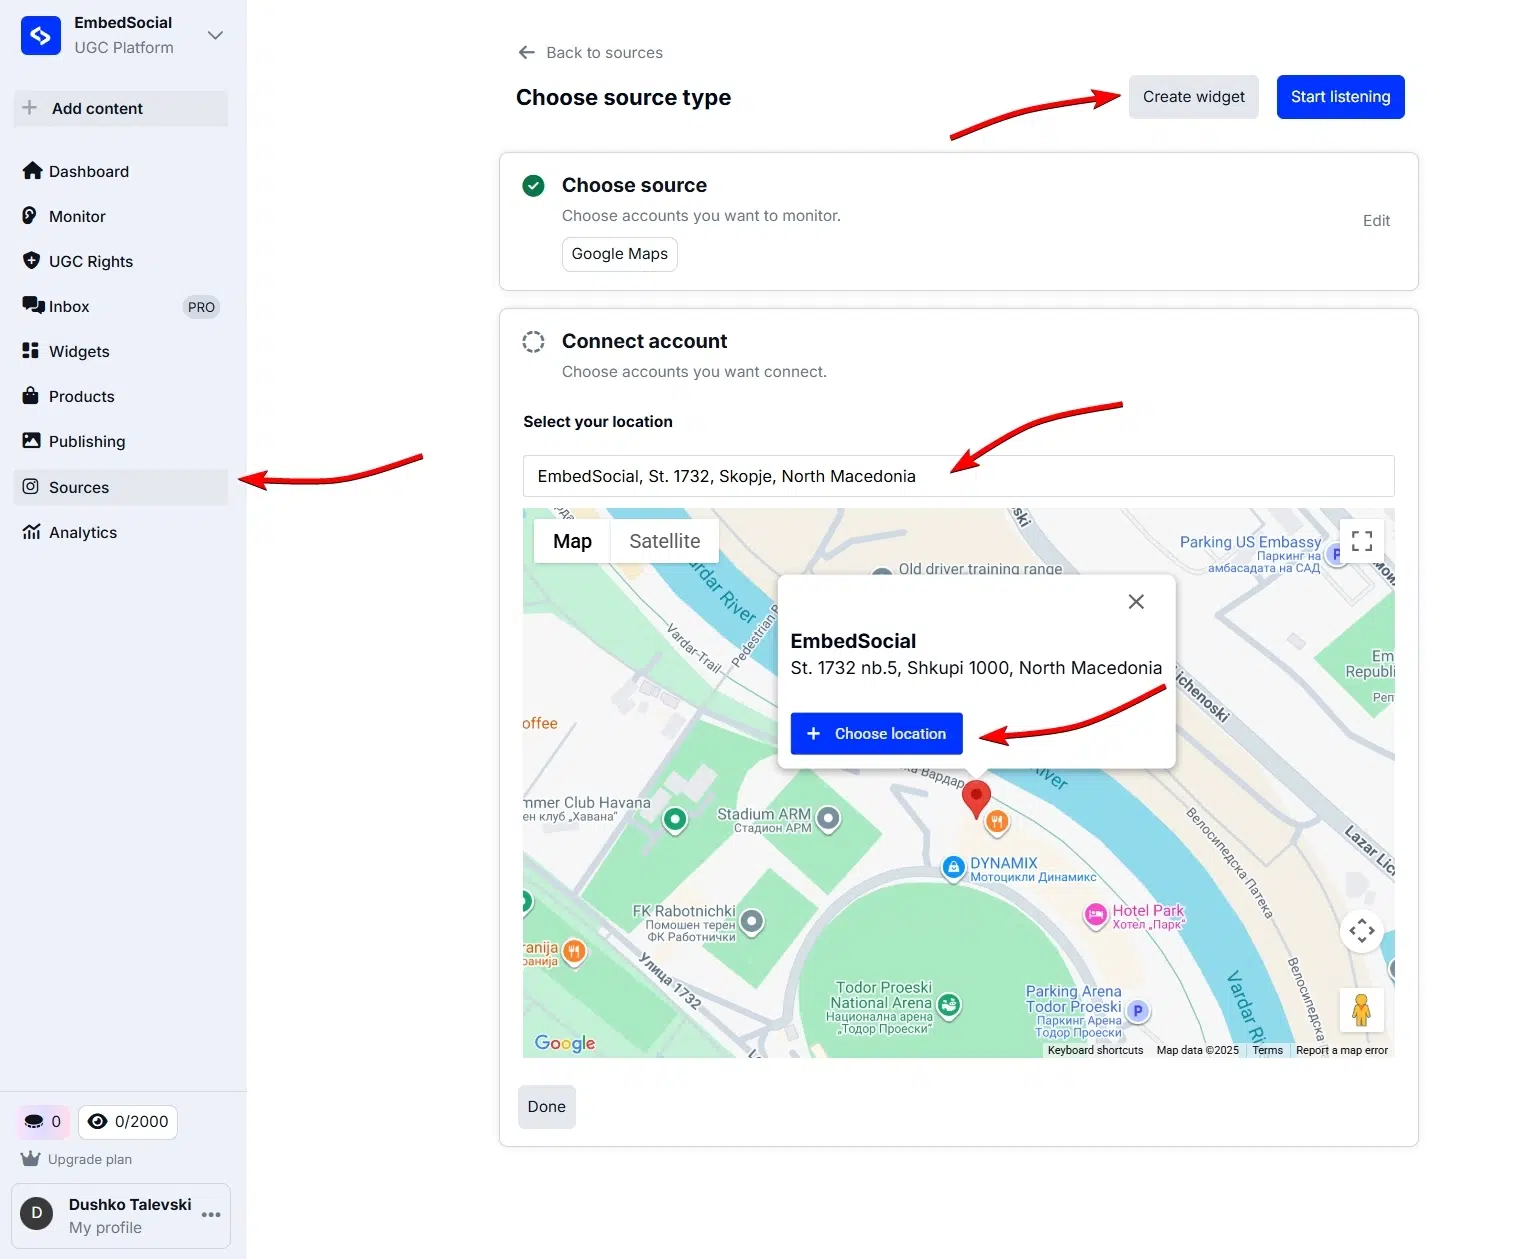Open the Pro Inbox

[68, 306]
